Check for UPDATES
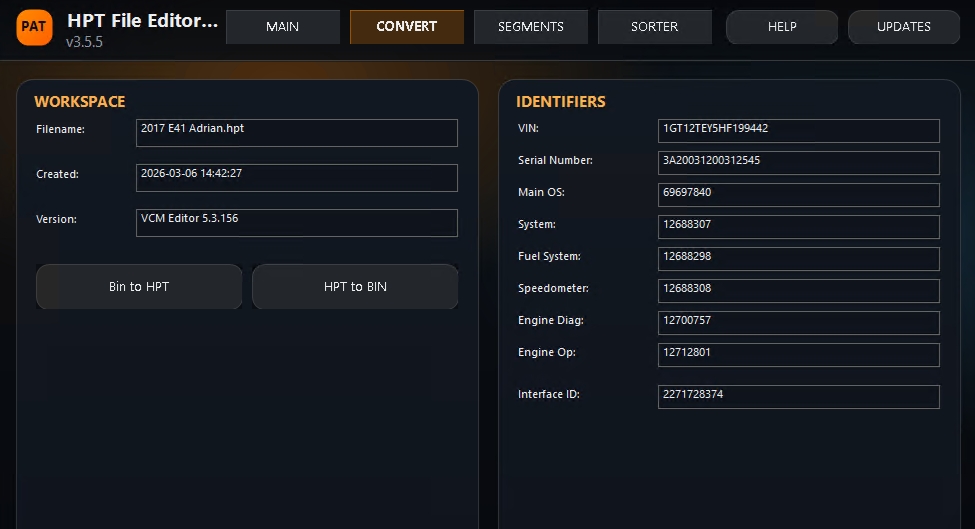Viewport: 975px width, 529px height. click(x=903, y=27)
